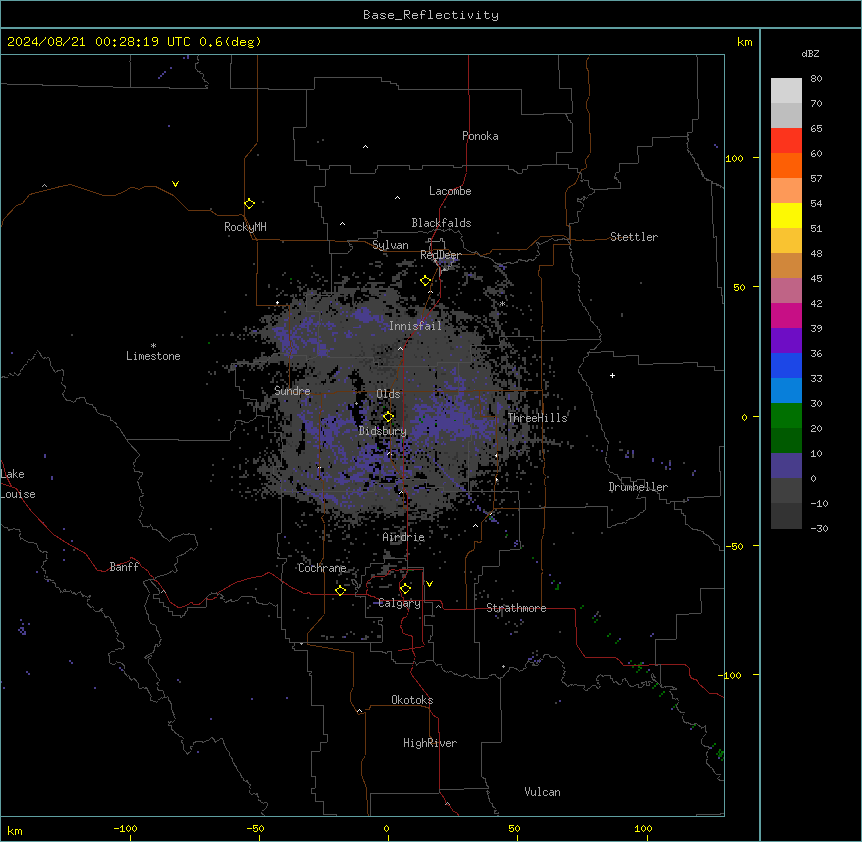Click the Vulcan label
This screenshot has height=842, width=862.
tap(542, 792)
